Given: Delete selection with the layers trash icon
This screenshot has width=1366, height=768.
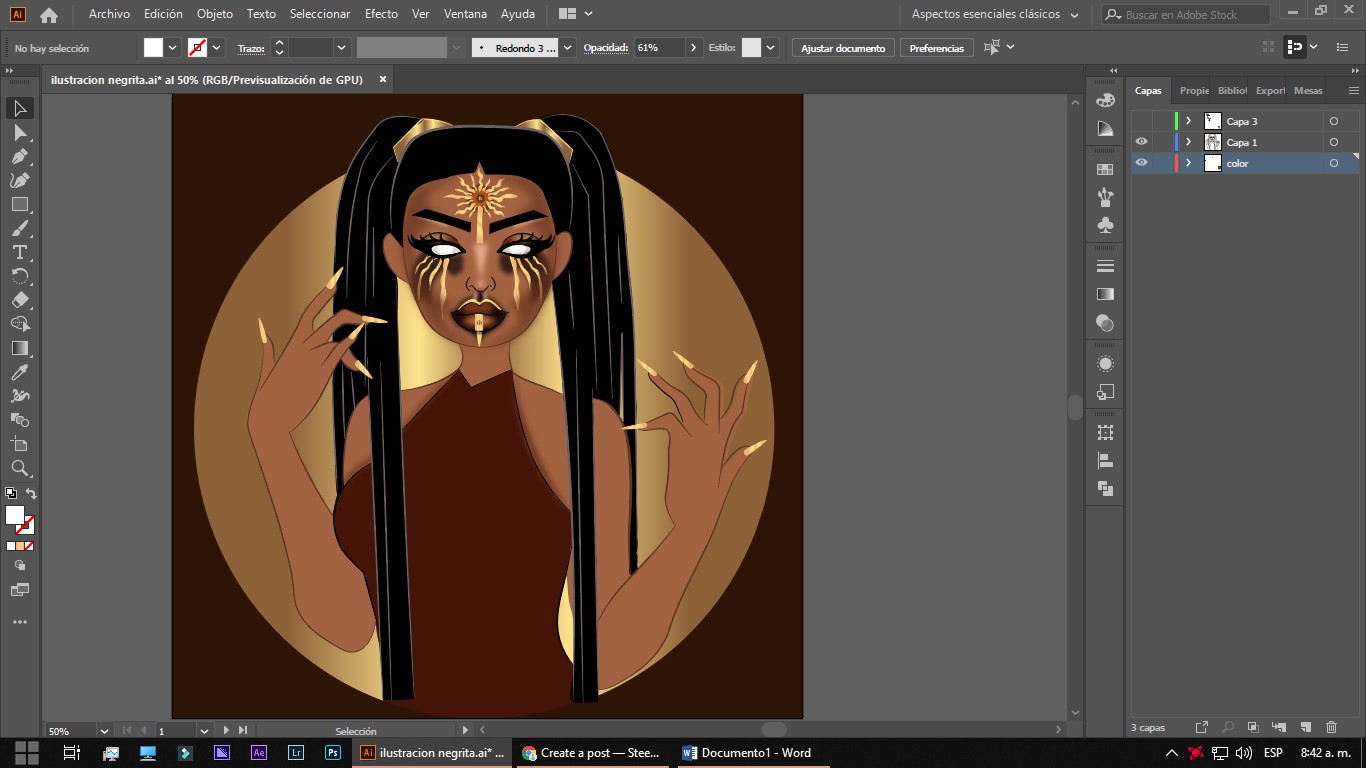Looking at the screenshot, I should pyautogui.click(x=1331, y=727).
